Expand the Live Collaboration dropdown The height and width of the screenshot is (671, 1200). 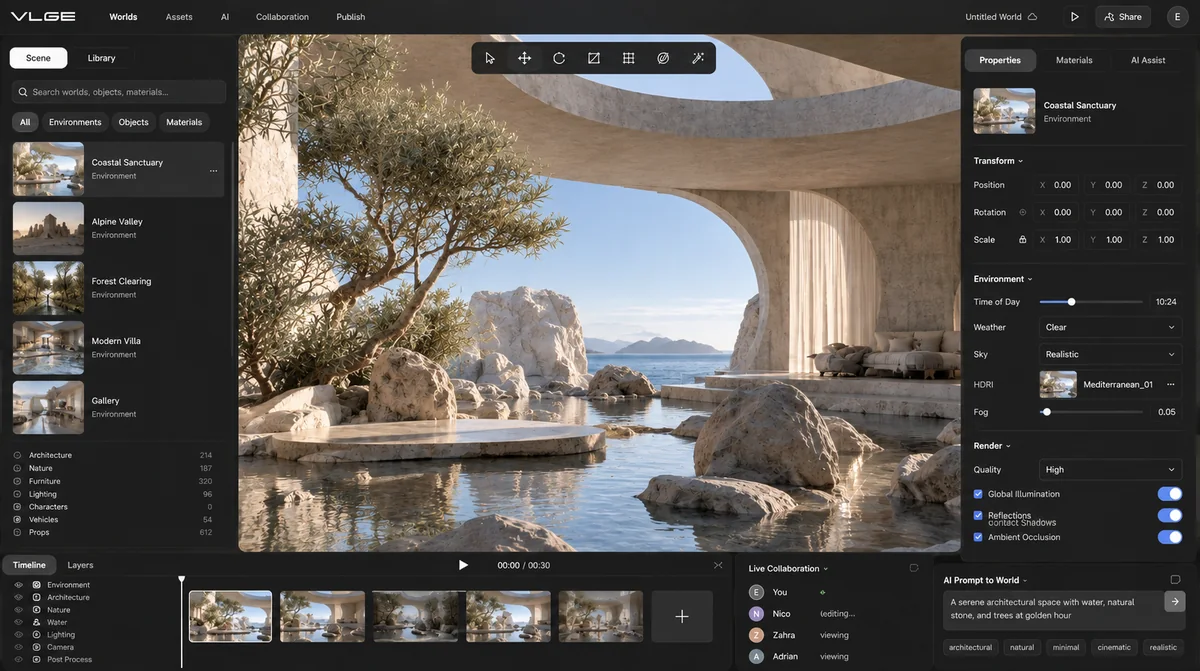pos(789,569)
